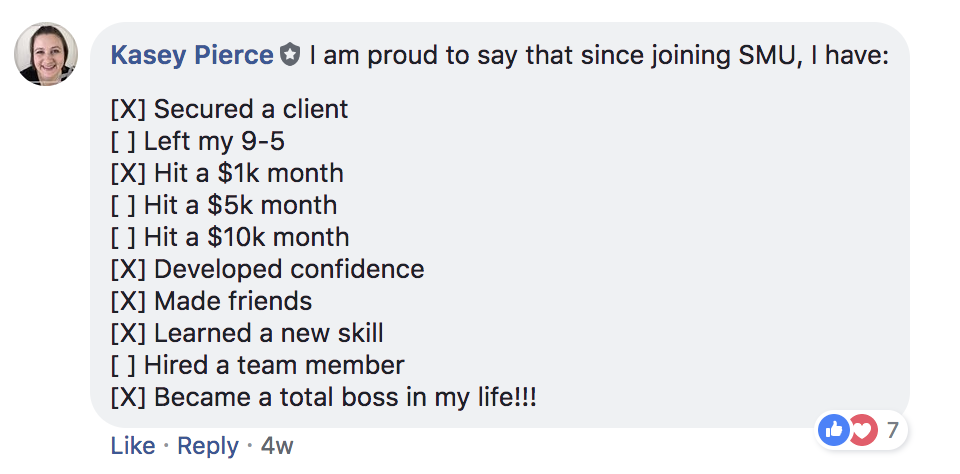
Task: Click the blue thumbs-up reaction icon
Action: (x=833, y=431)
